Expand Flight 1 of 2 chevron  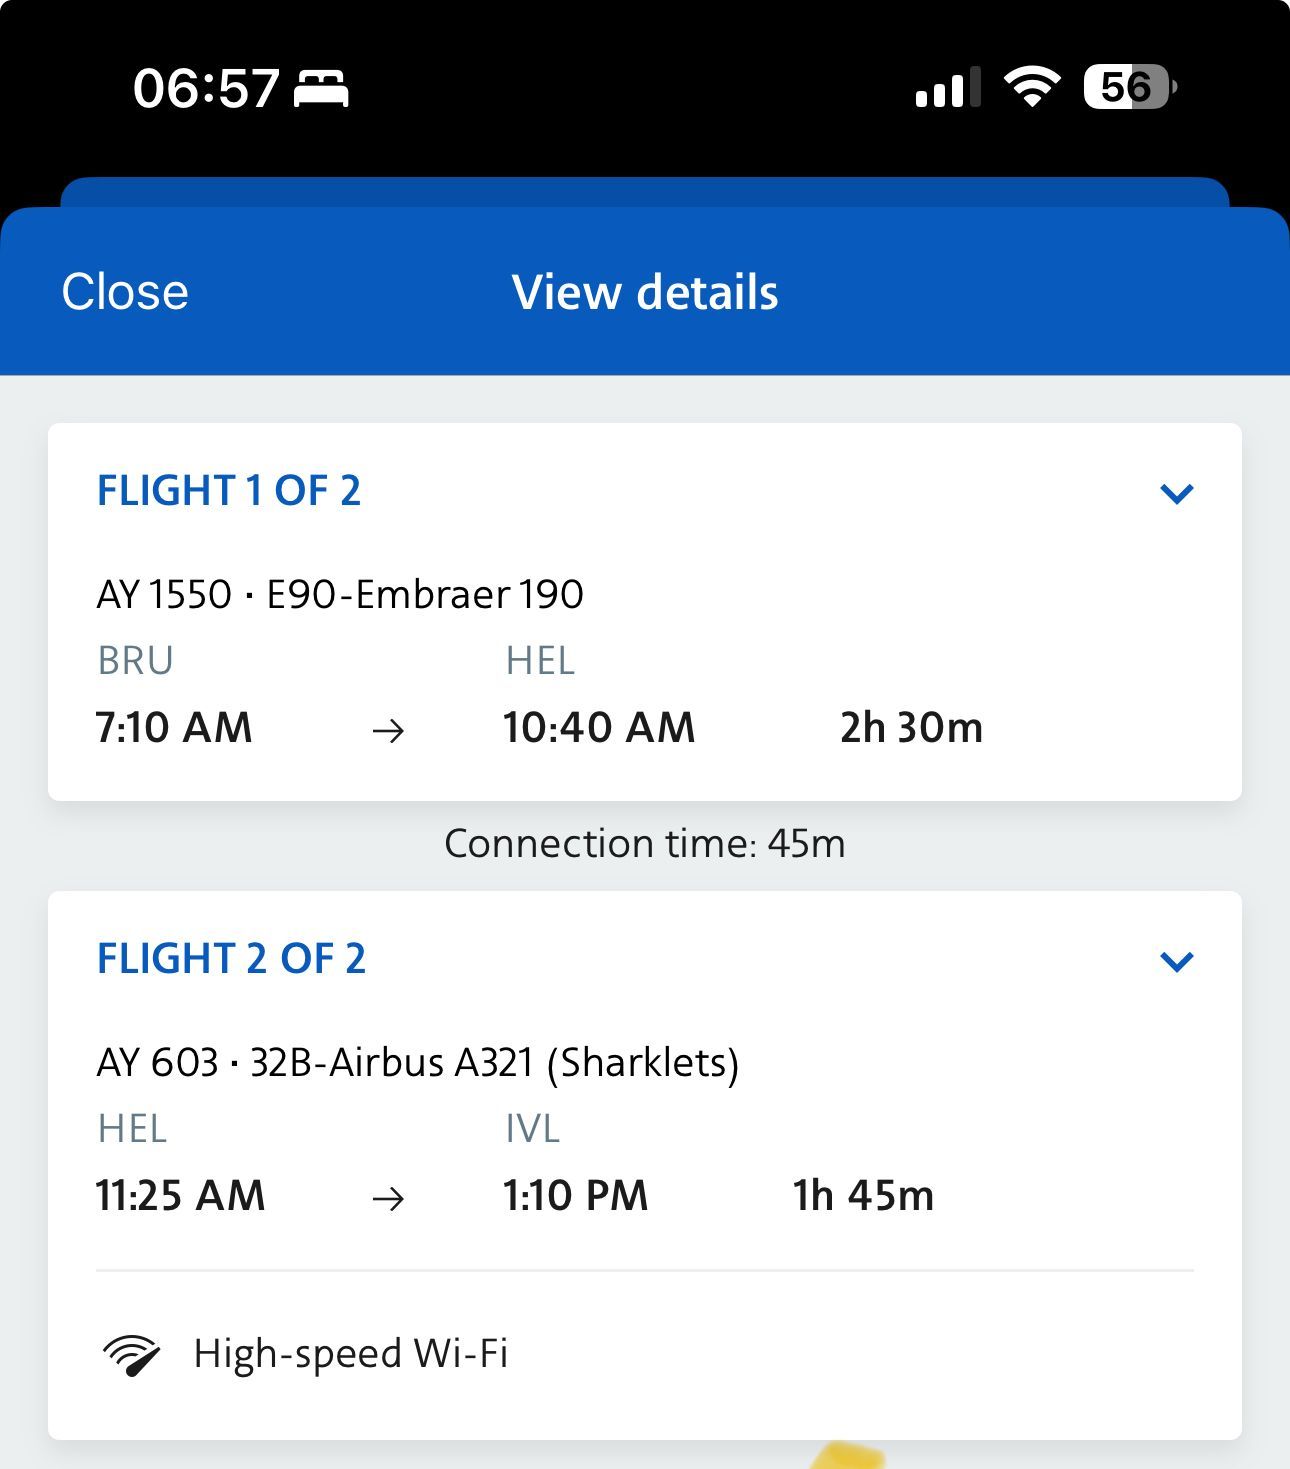pos(1176,493)
